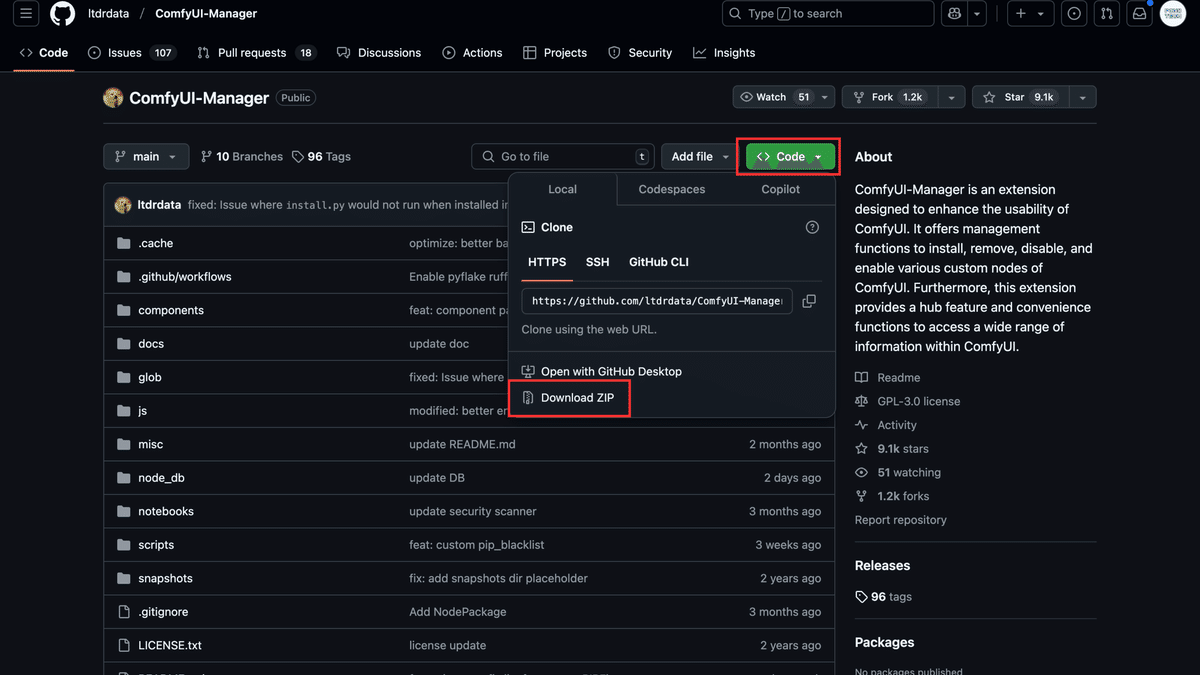1200x675 pixels.
Task: Expand the Fork options dropdown arrow
Action: 951,97
